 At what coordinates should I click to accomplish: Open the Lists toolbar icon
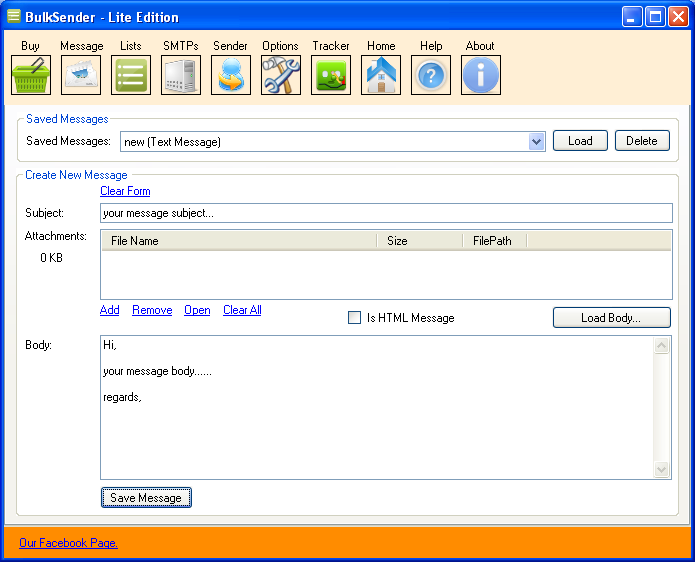click(131, 75)
